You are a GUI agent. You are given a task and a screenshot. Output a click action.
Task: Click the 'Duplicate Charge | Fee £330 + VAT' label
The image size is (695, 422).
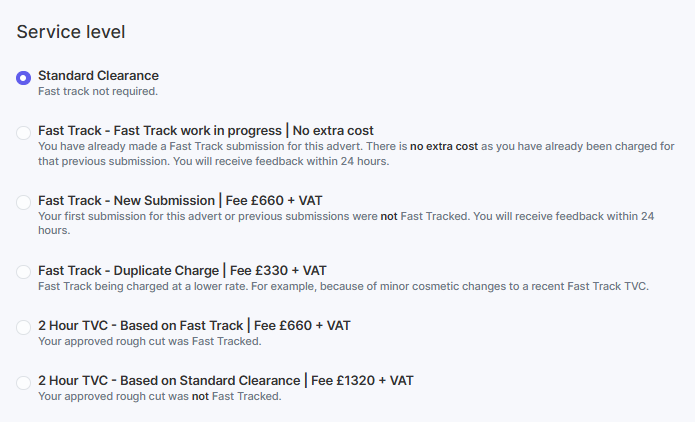pyautogui.click(x=182, y=271)
